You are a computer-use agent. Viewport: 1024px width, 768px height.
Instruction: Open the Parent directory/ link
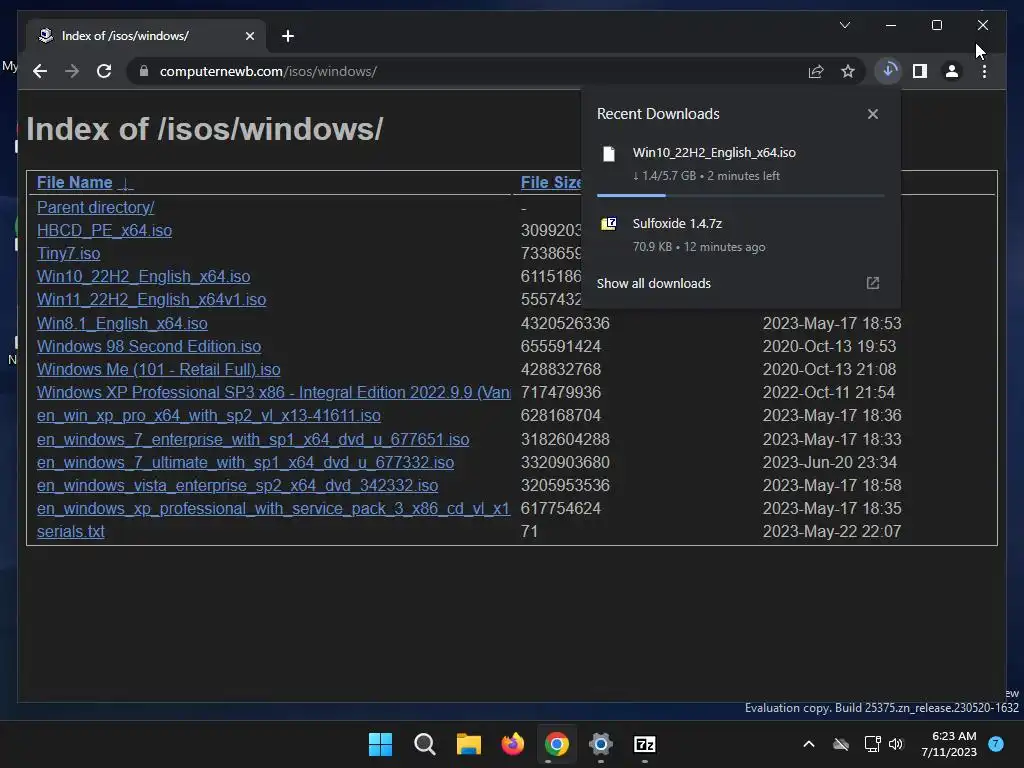click(x=95, y=207)
